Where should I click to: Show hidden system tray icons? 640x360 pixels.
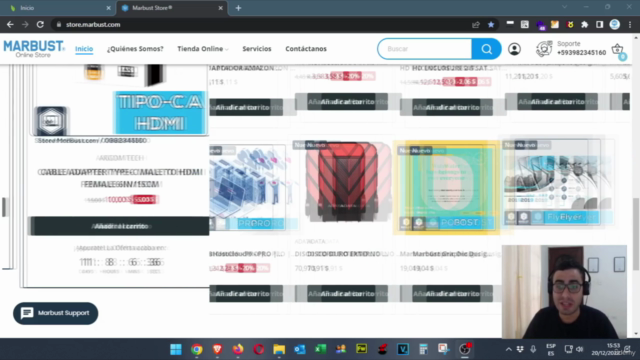click(509, 349)
